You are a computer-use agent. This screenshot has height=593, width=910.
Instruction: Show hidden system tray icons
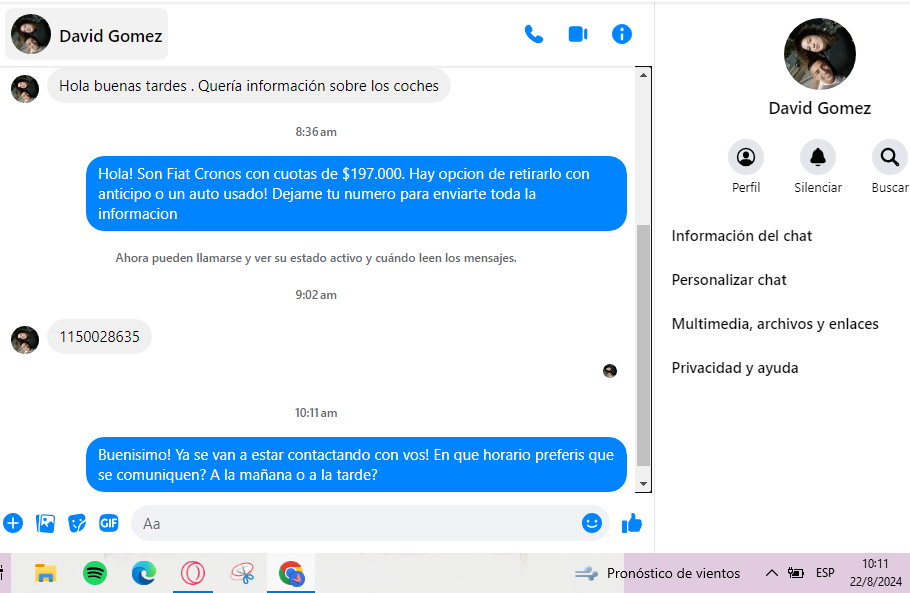tap(771, 573)
